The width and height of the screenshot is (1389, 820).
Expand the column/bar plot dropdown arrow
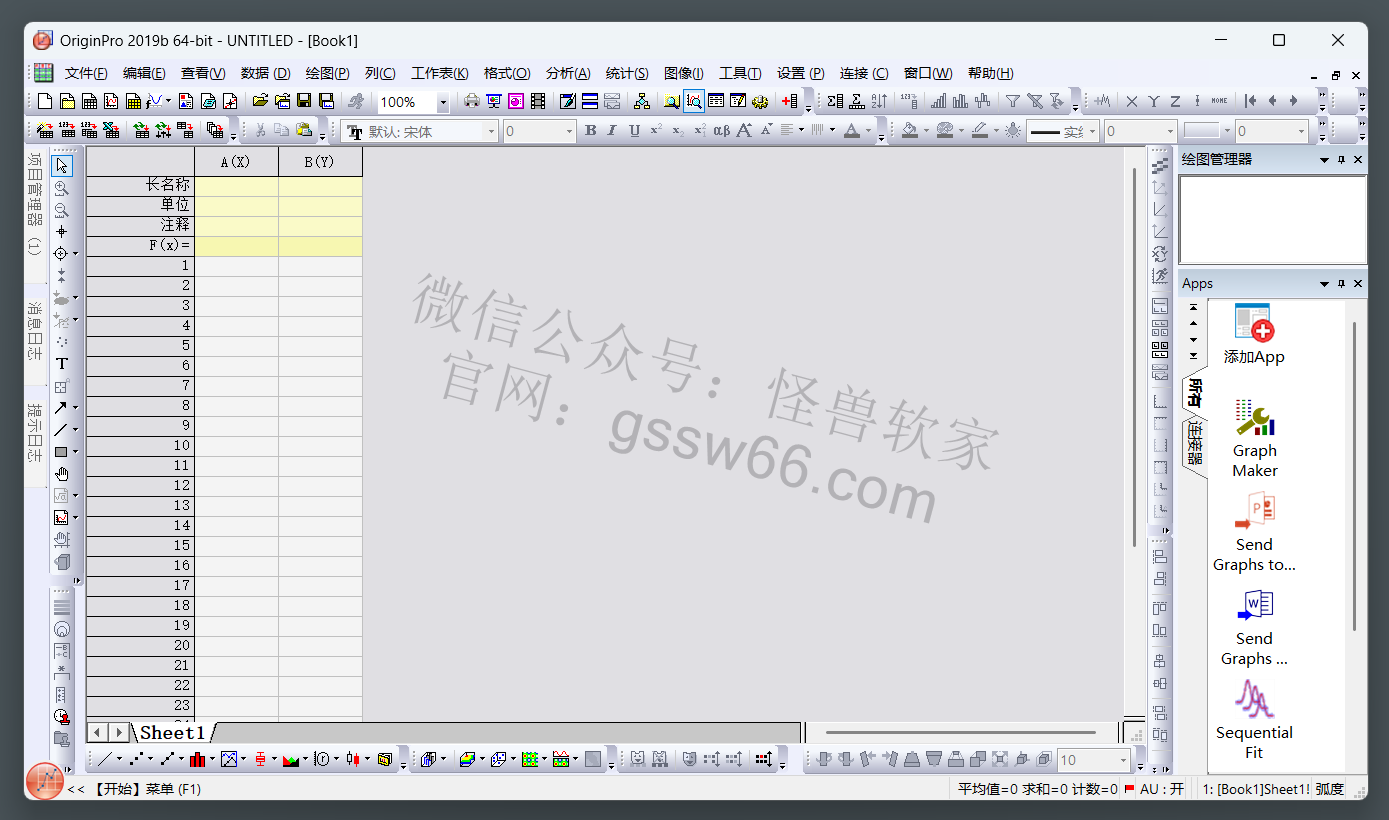coord(212,759)
